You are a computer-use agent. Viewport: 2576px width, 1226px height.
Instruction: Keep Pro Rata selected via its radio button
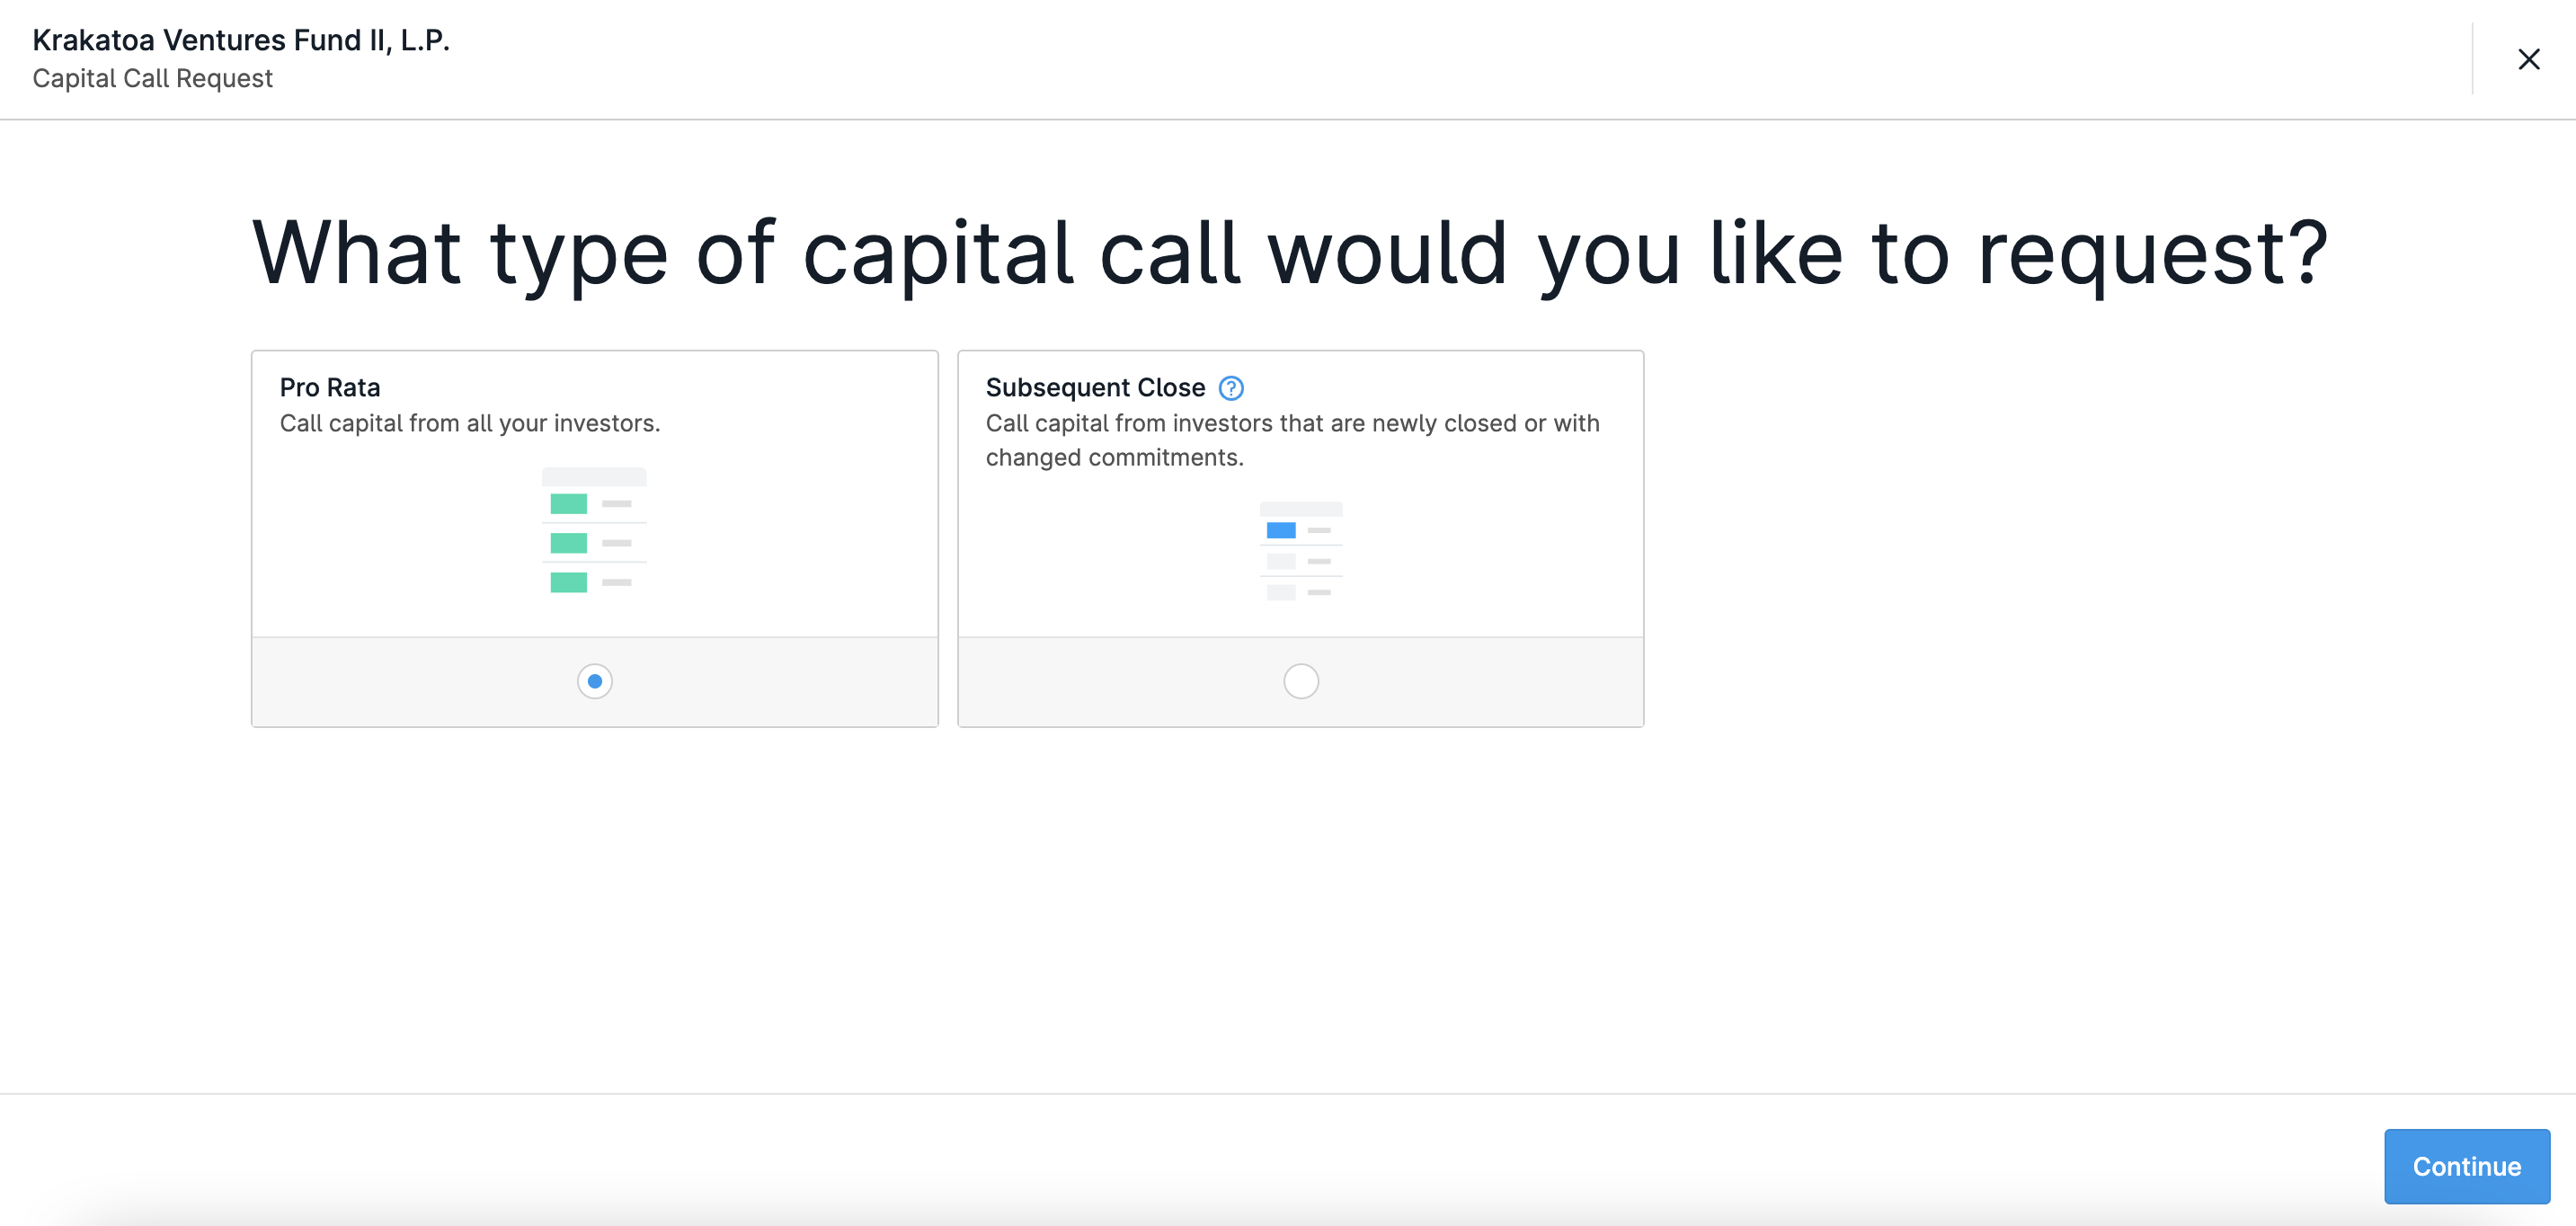tap(594, 681)
